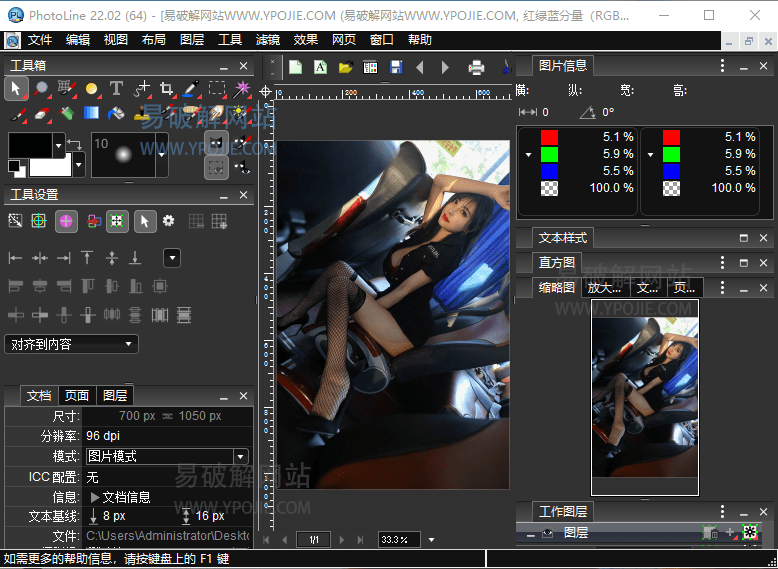The height and width of the screenshot is (569, 778).
Task: Select the Crop tool
Action: 166,89
